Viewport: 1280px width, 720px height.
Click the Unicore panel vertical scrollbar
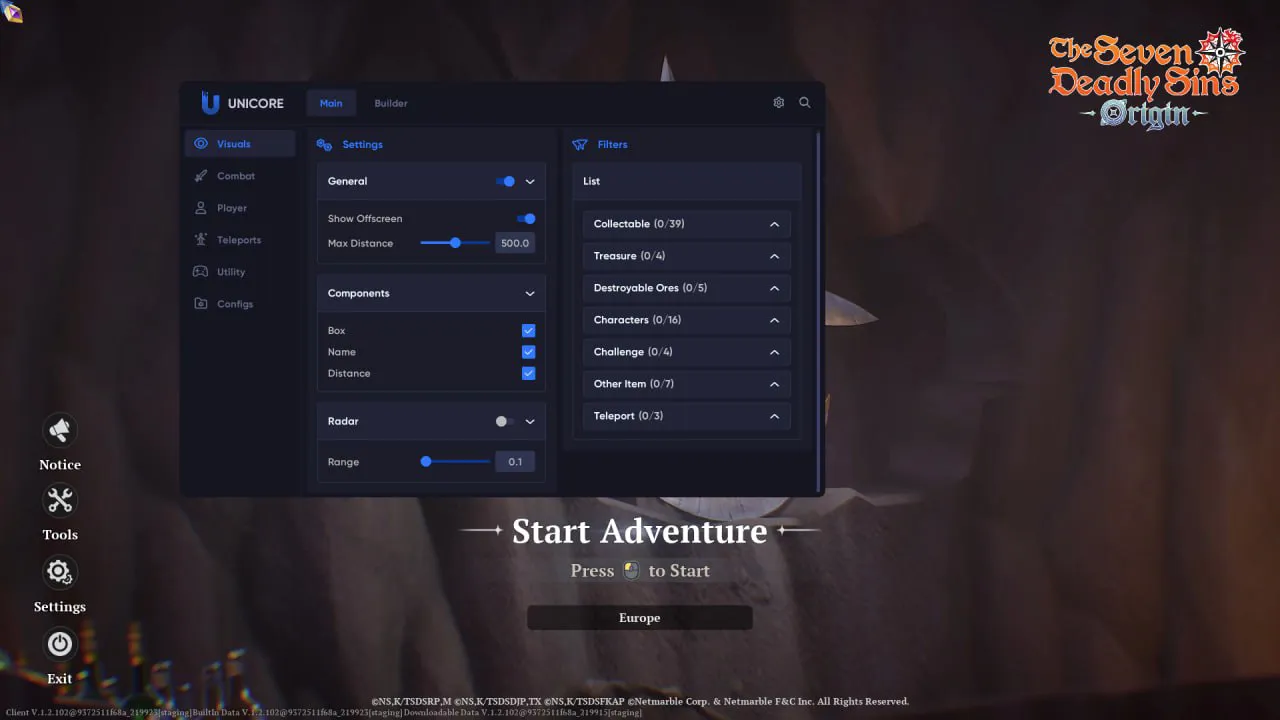(x=819, y=310)
